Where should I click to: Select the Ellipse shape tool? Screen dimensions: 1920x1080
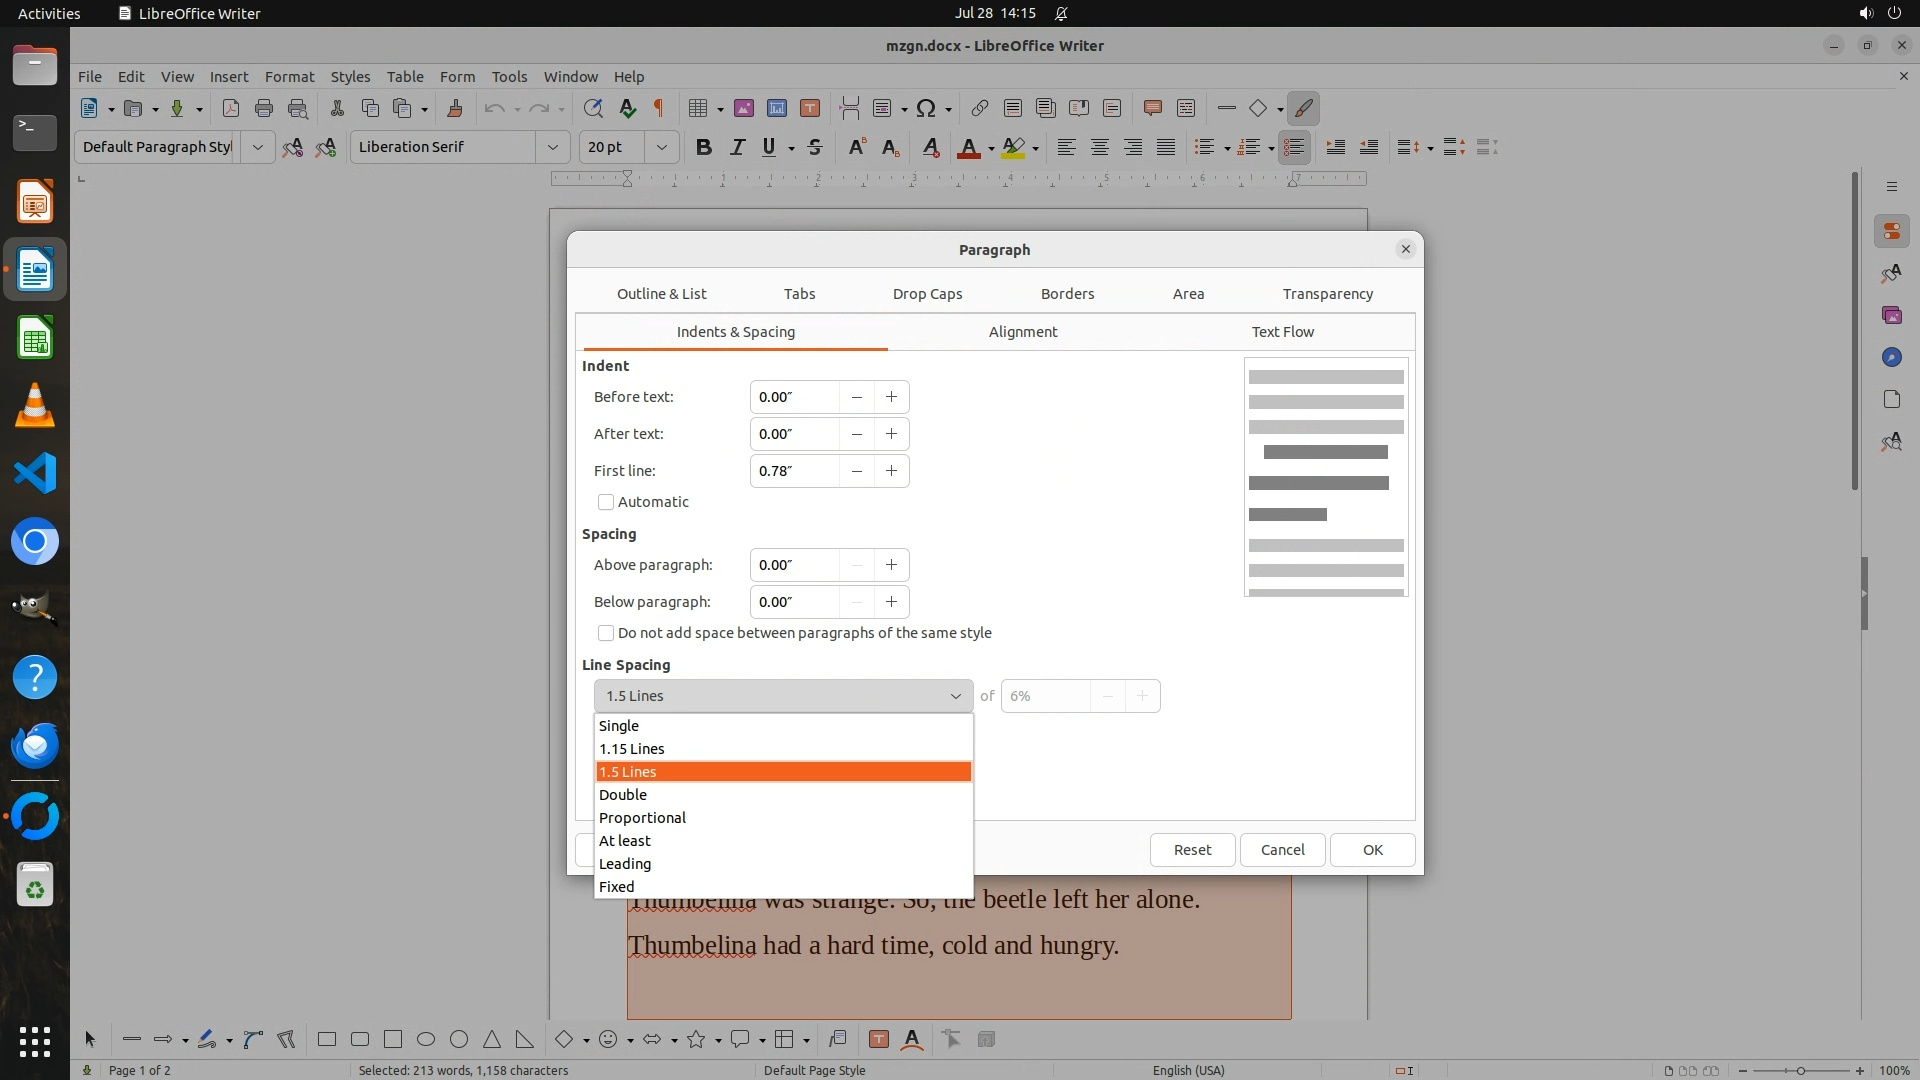click(426, 1039)
